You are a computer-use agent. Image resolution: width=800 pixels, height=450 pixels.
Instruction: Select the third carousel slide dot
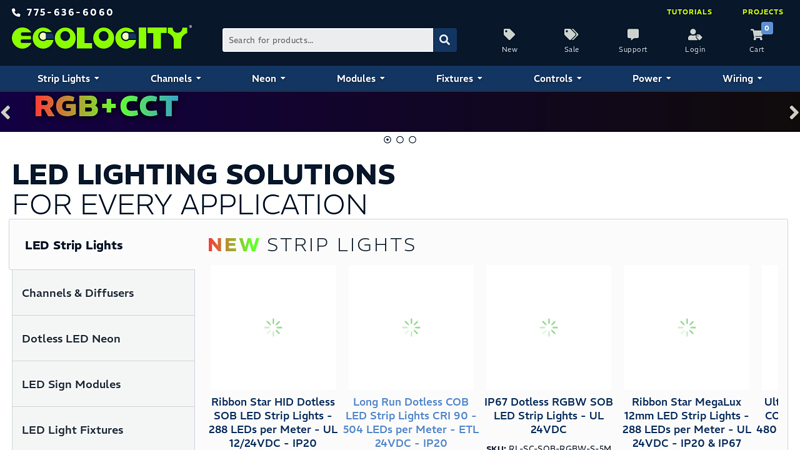(x=412, y=140)
